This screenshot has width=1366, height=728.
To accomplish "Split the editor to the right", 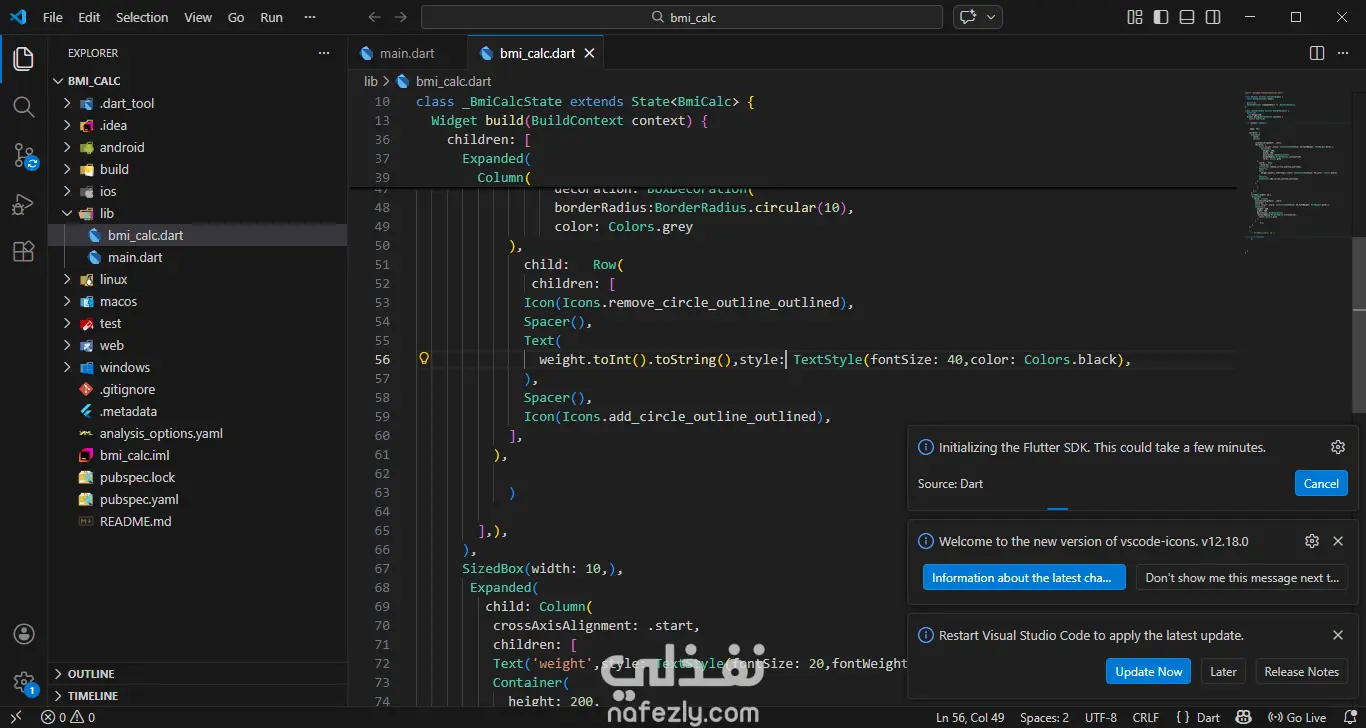I will click(x=1317, y=53).
